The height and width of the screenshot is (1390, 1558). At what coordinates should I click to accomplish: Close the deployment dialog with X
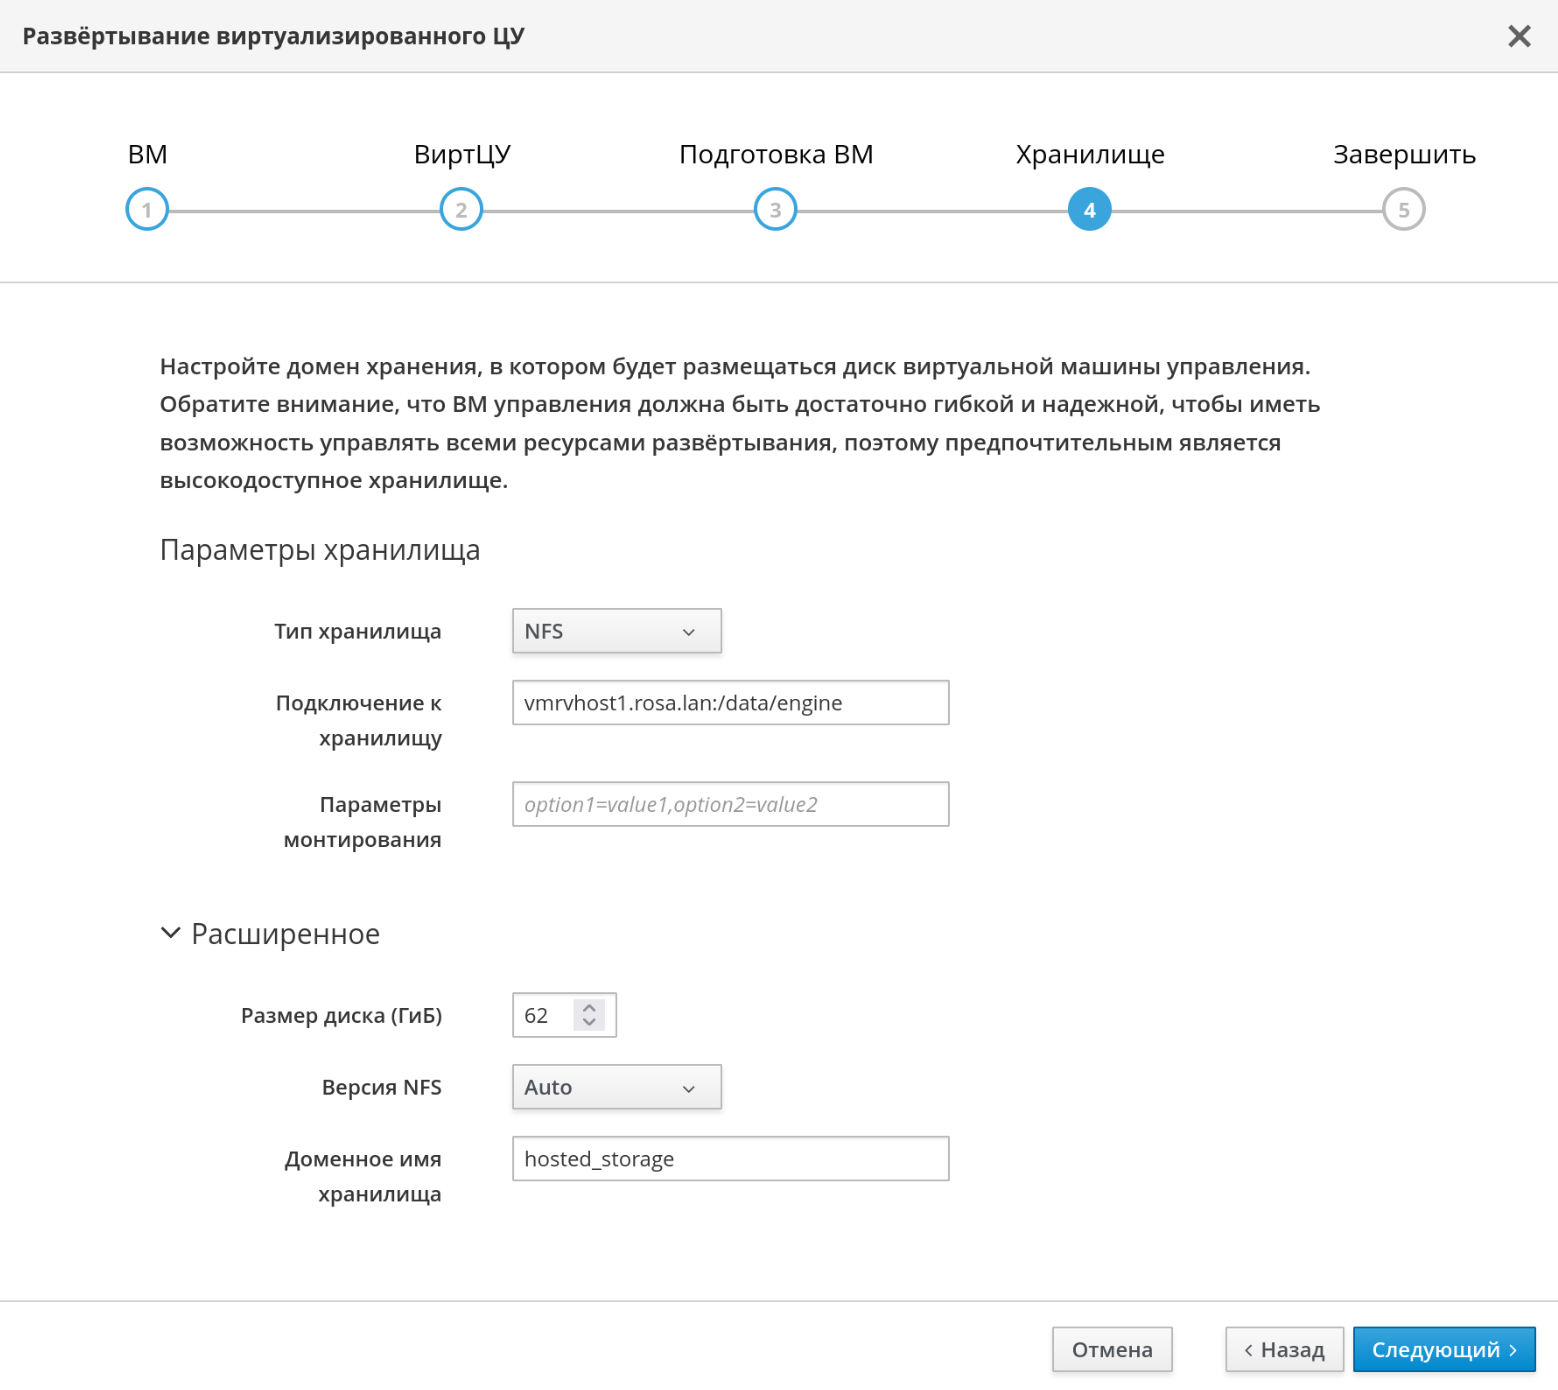coord(1519,37)
